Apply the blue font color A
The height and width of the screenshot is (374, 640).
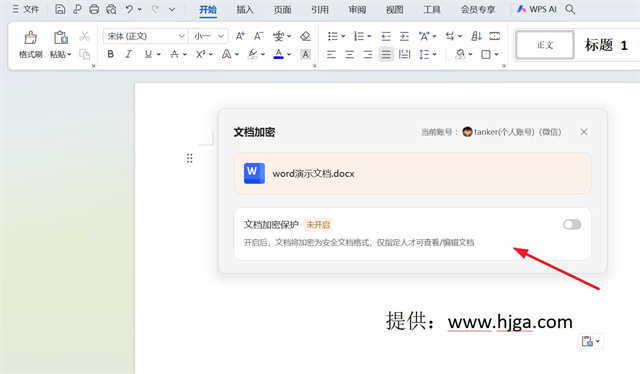[x=279, y=54]
